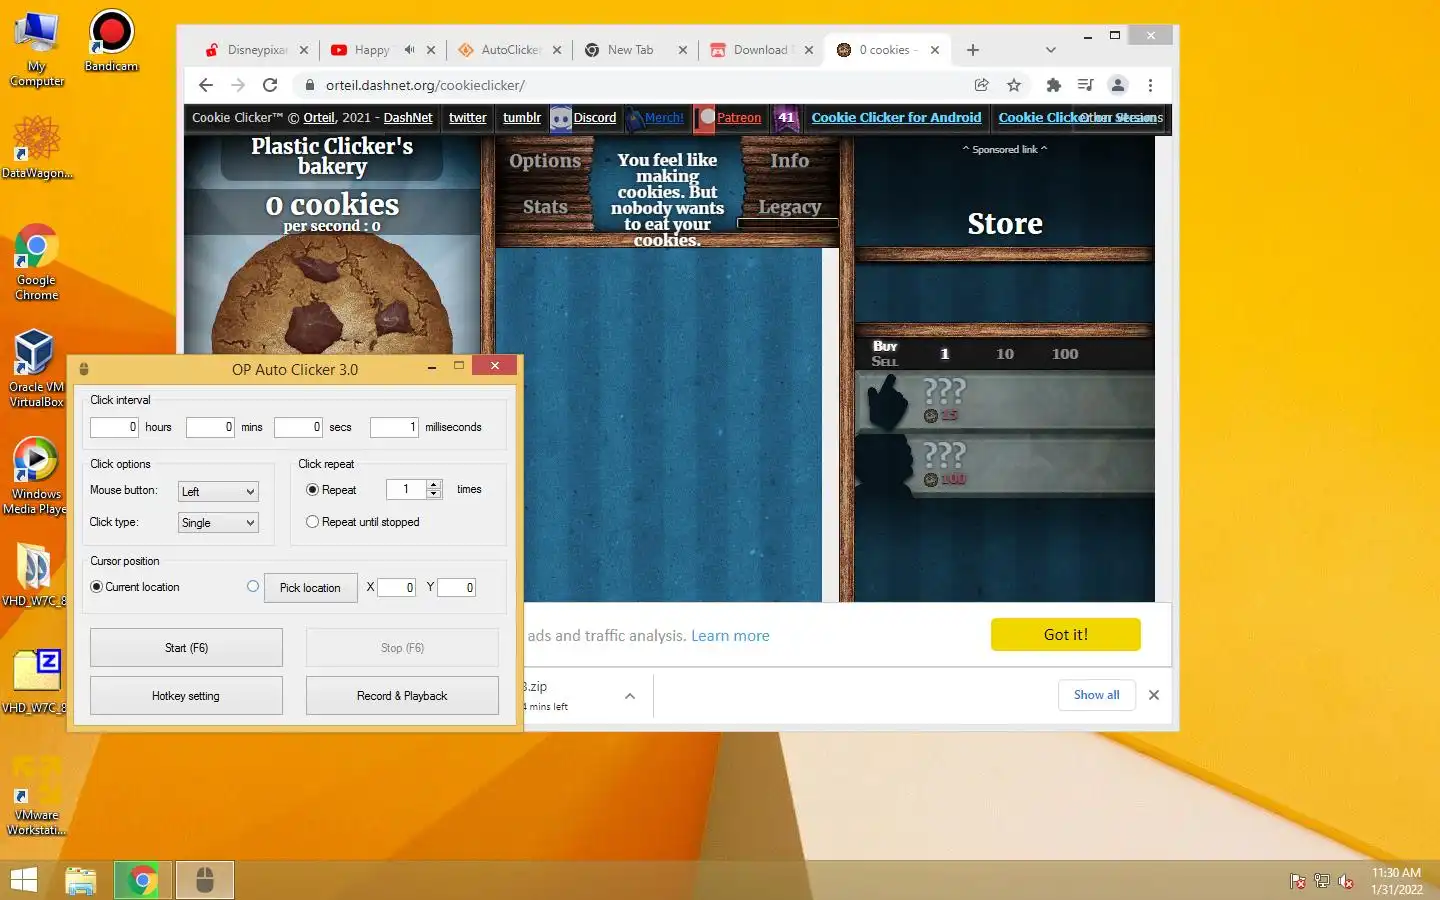Open Google Chrome desktop shortcut
1440x900 pixels.
[37, 262]
